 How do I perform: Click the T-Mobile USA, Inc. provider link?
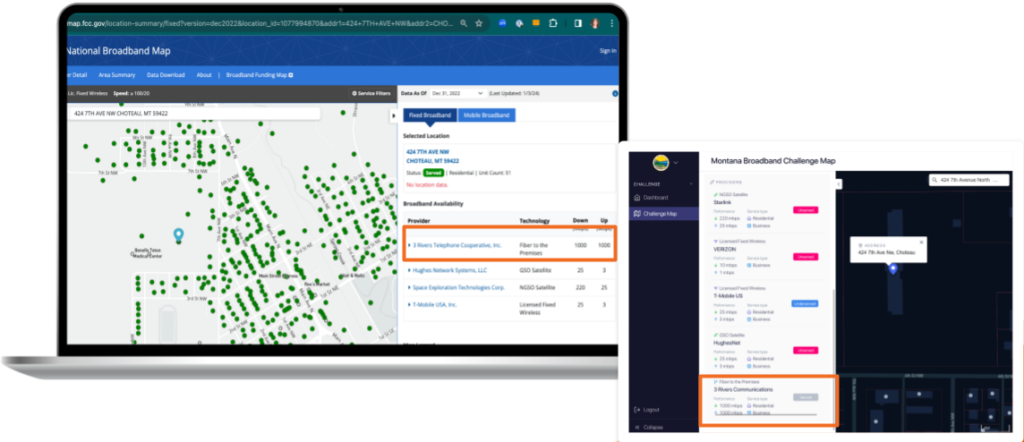(435, 304)
